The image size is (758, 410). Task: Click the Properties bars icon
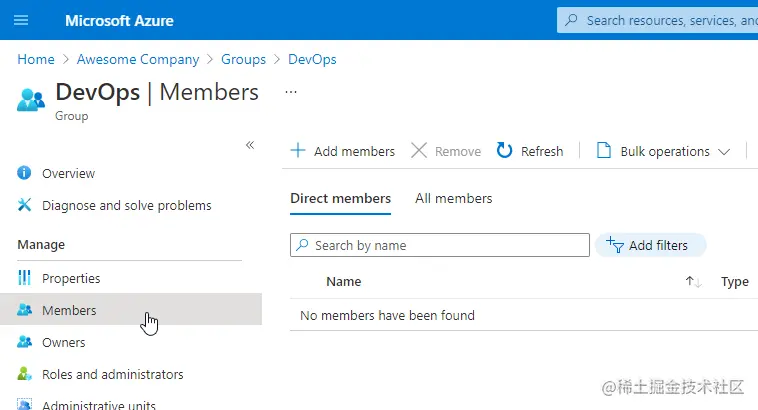(24, 278)
